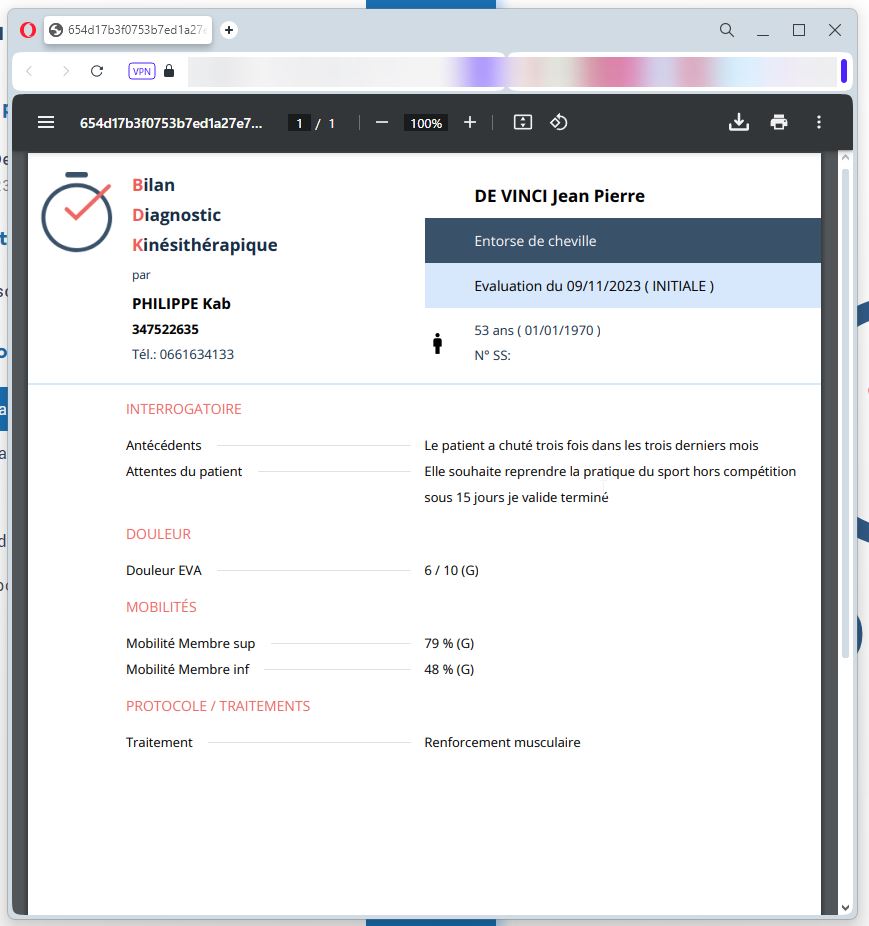Click the scrollbar down arrow
The width and height of the screenshot is (869, 926).
(x=845, y=908)
